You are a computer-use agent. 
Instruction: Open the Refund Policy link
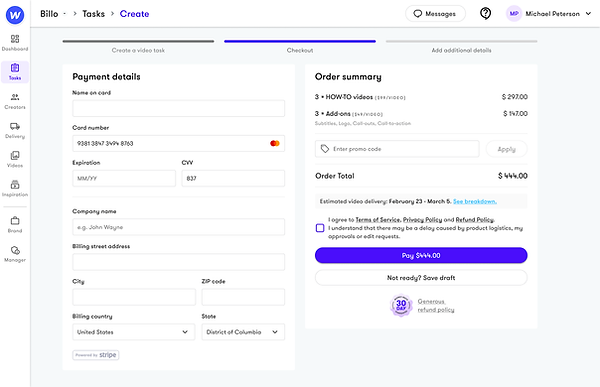tap(475, 220)
